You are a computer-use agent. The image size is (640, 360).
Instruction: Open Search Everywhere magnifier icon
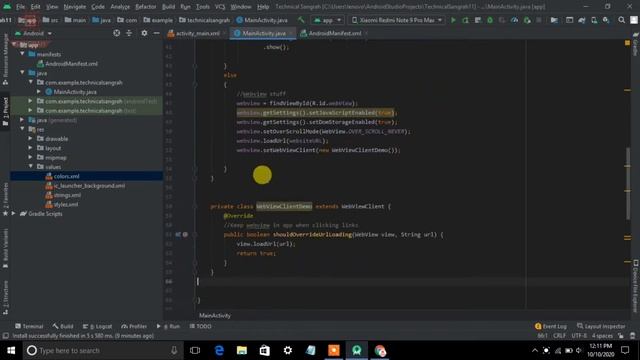621,20
